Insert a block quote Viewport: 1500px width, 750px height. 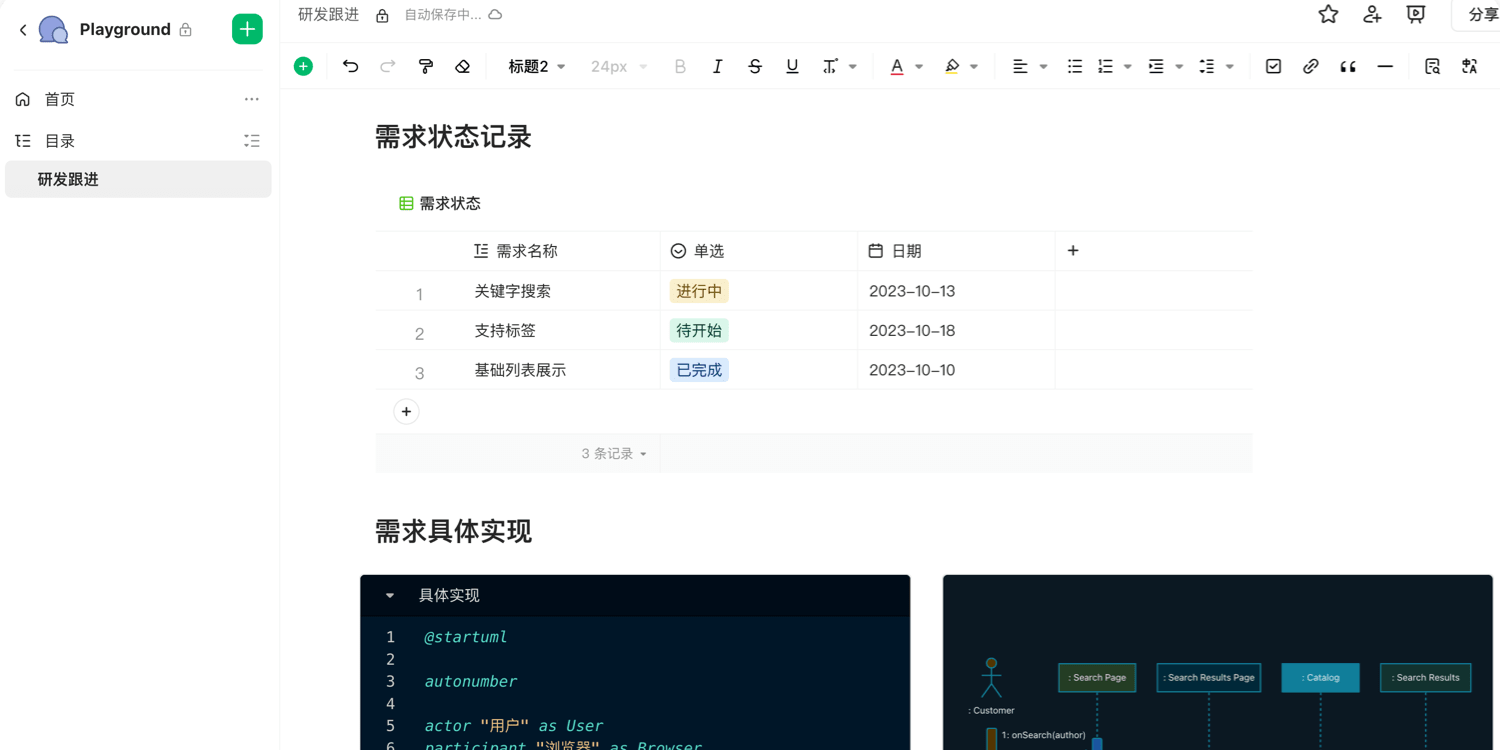[1348, 66]
